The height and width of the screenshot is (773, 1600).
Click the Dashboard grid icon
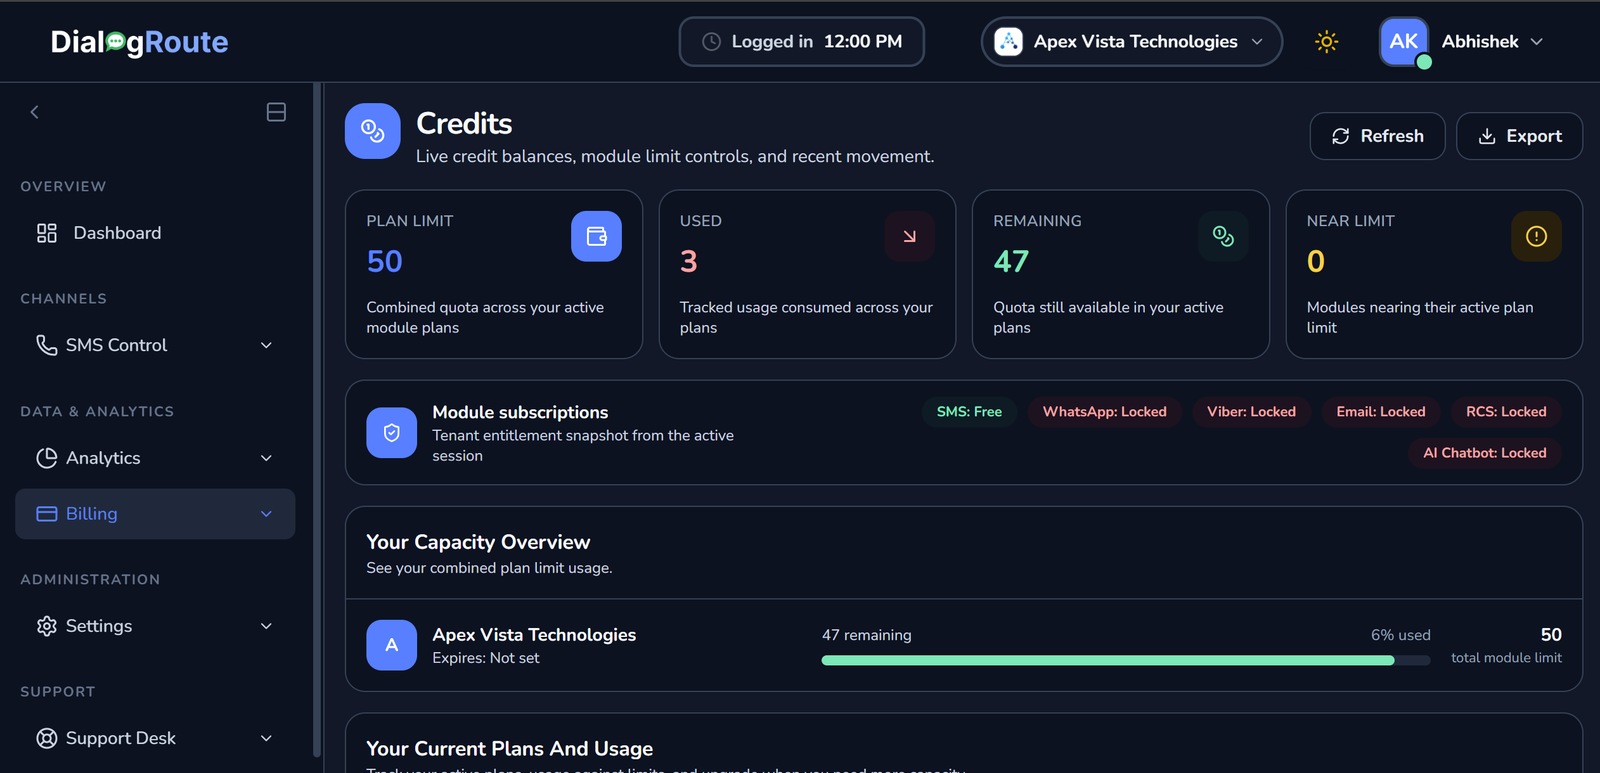pyautogui.click(x=47, y=233)
